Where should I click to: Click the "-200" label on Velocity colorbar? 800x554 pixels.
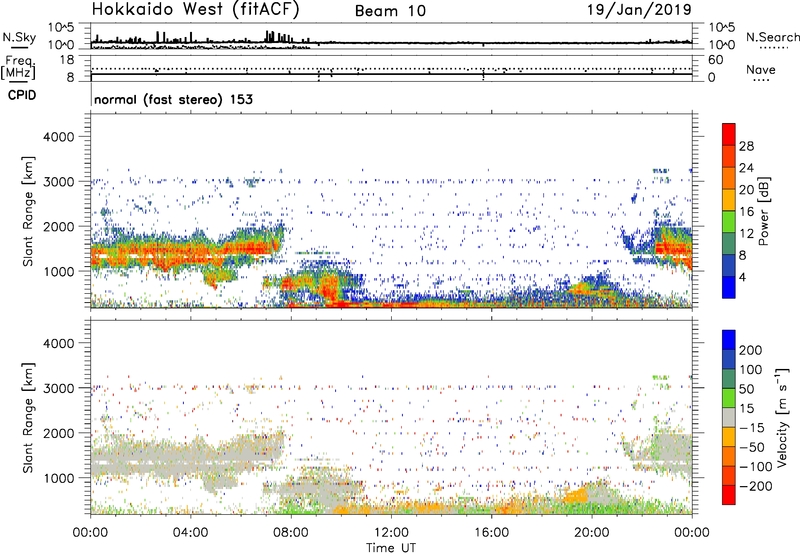[x=756, y=486]
